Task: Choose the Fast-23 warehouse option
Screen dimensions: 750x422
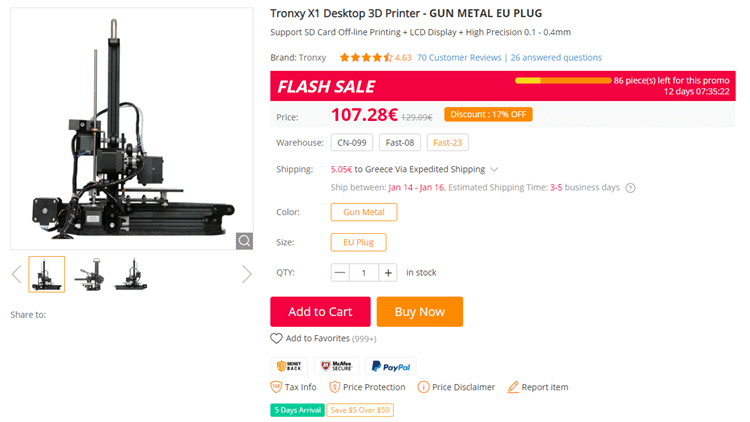Action: point(447,143)
